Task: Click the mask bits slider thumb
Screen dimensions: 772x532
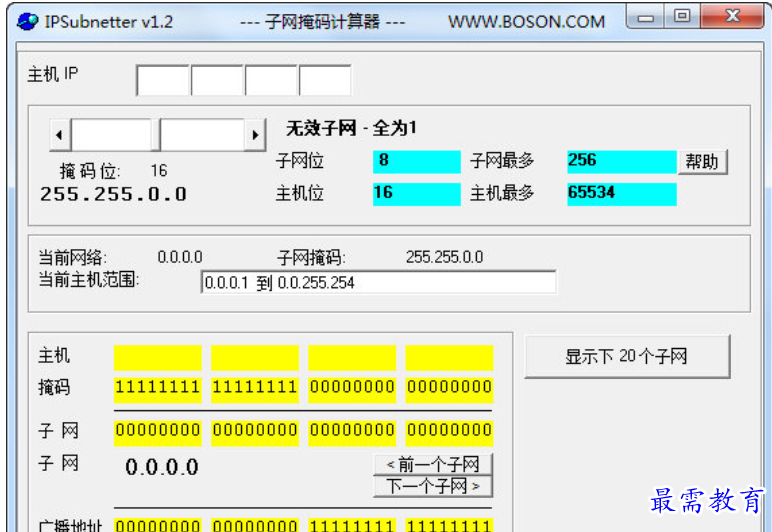Action: point(156,134)
